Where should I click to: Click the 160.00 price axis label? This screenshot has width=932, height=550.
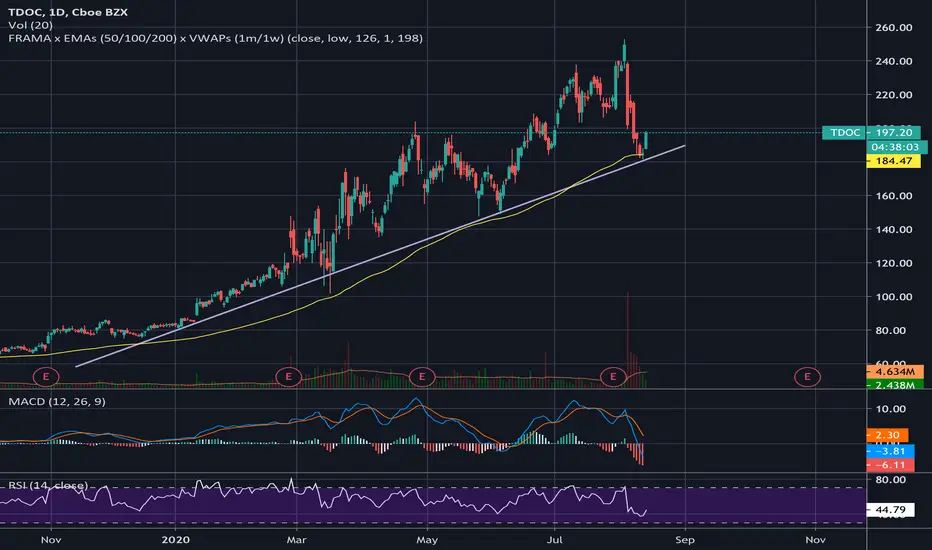893,196
